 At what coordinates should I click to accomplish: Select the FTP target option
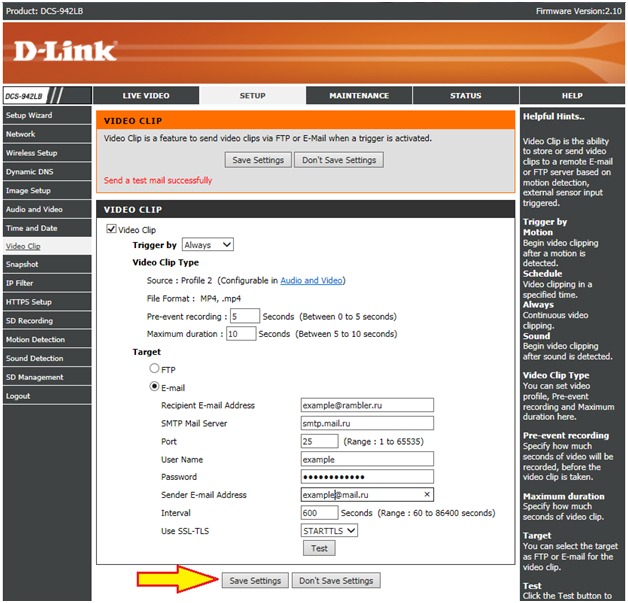[154, 369]
